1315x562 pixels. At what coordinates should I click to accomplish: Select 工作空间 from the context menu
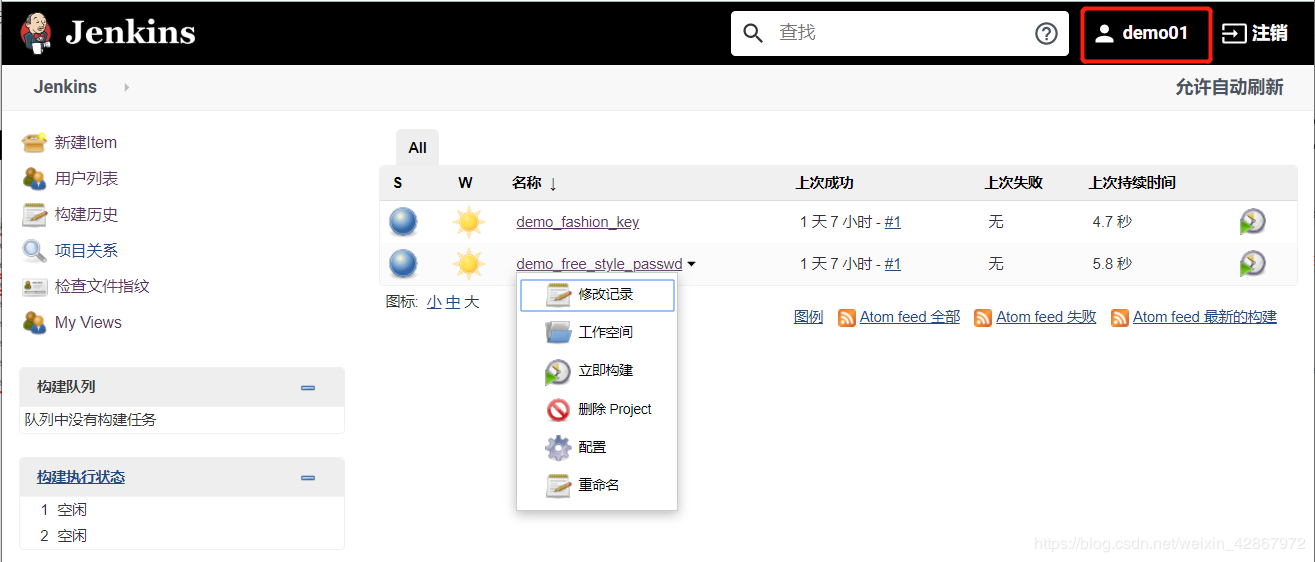click(x=597, y=332)
